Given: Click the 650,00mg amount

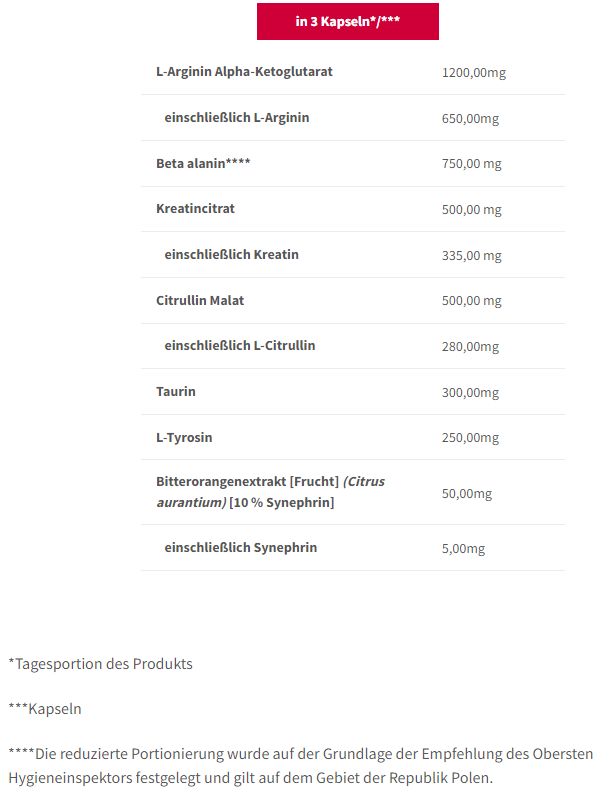Looking at the screenshot, I should (470, 118).
